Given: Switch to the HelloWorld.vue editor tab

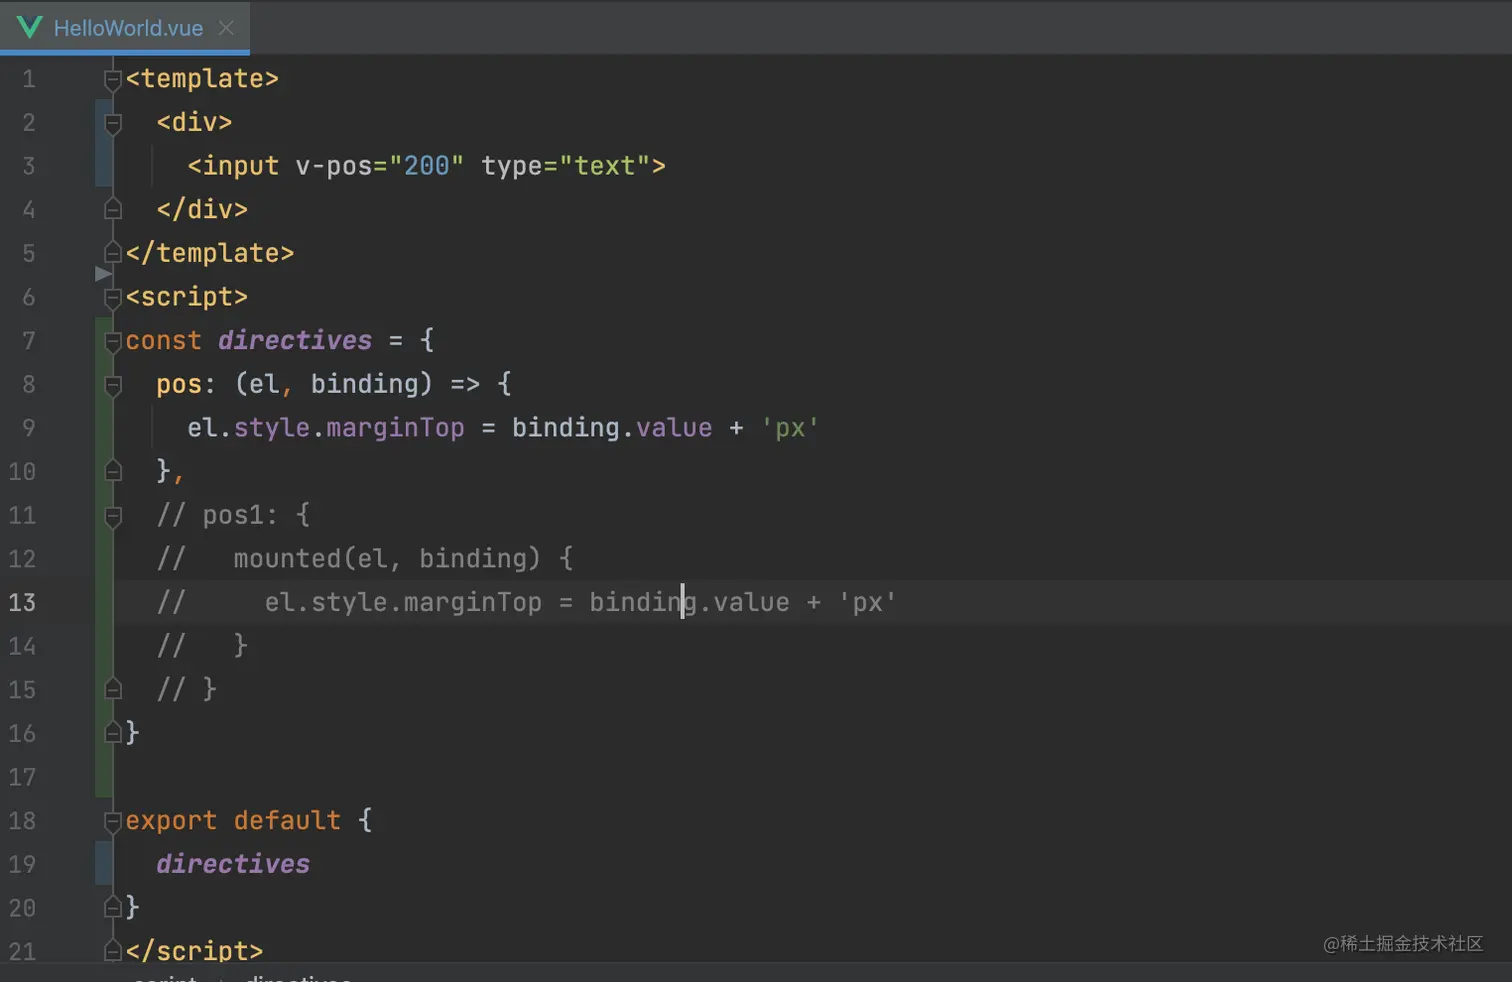Looking at the screenshot, I should click(x=125, y=28).
